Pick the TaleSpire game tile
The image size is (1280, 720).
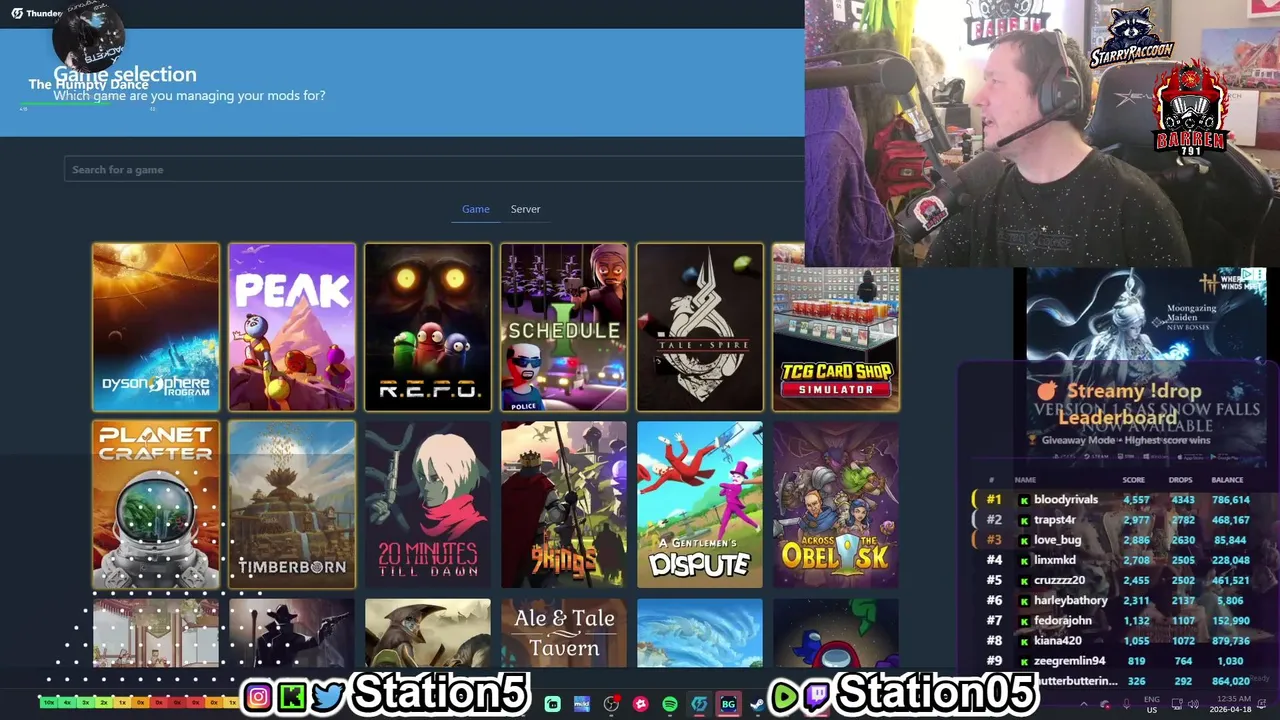click(x=700, y=327)
